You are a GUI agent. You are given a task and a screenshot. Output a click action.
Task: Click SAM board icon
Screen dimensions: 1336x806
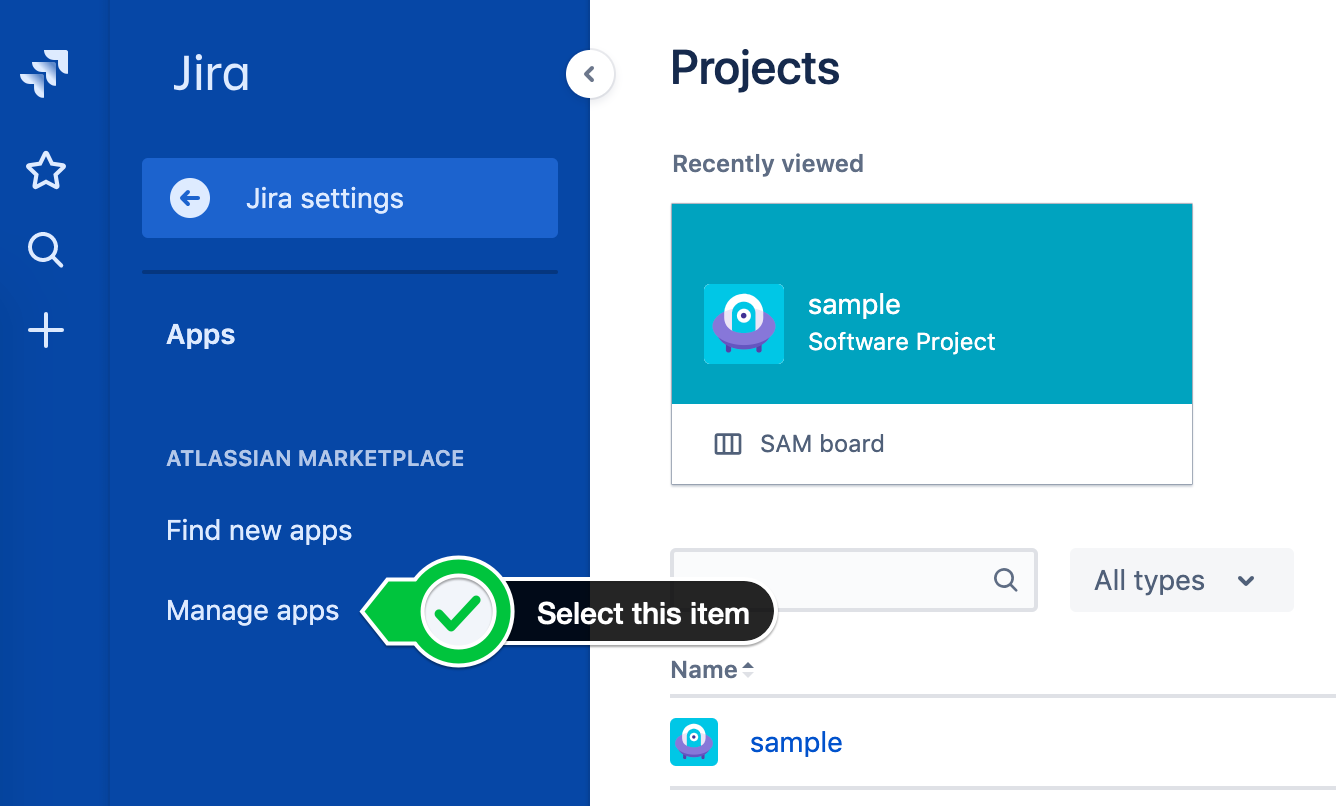(x=728, y=444)
